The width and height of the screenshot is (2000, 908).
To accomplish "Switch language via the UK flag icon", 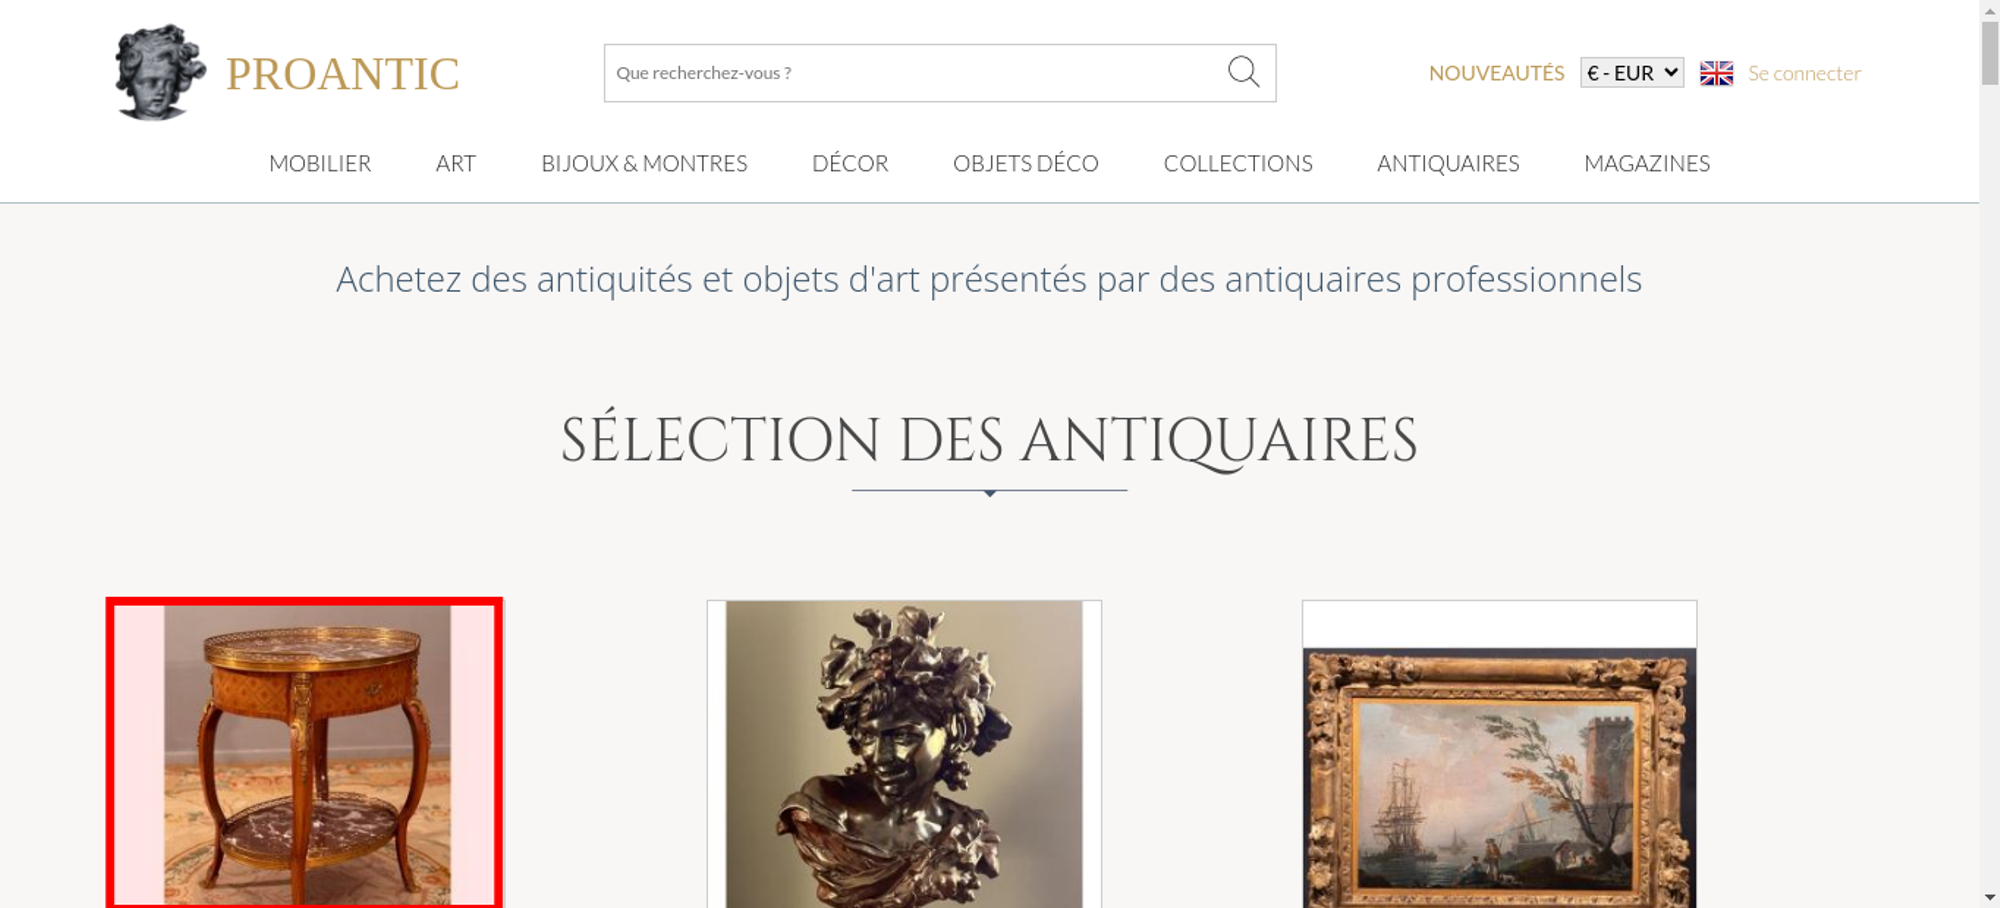I will [1716, 73].
